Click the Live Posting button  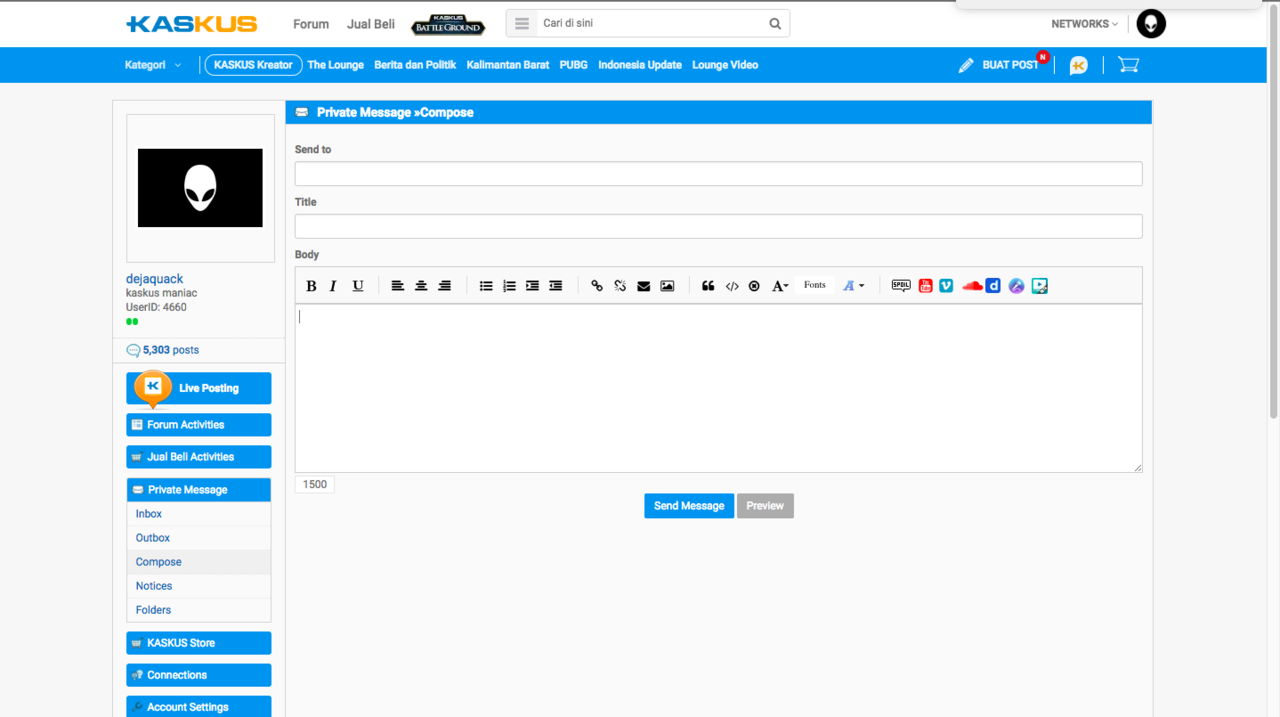(199, 388)
